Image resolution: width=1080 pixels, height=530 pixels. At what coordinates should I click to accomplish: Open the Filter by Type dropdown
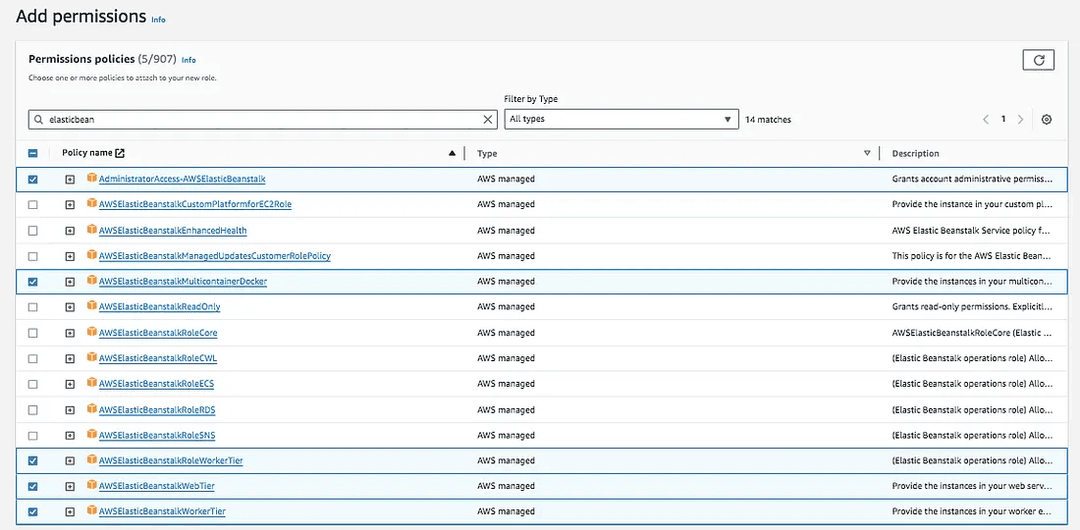[621, 119]
